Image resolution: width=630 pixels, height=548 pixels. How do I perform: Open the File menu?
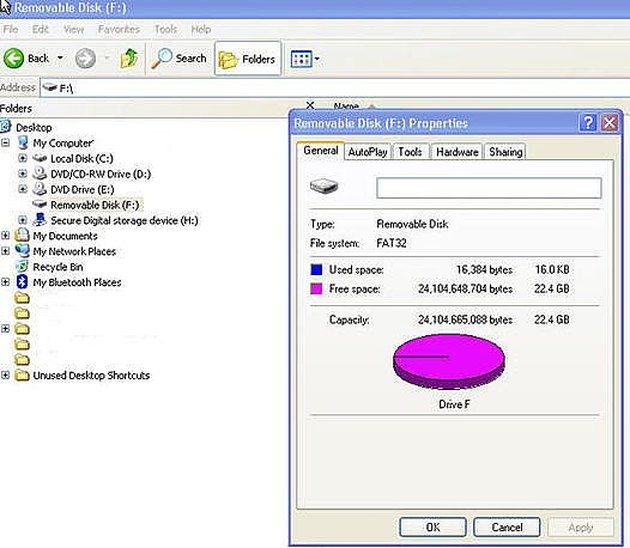pyautogui.click(x=10, y=29)
